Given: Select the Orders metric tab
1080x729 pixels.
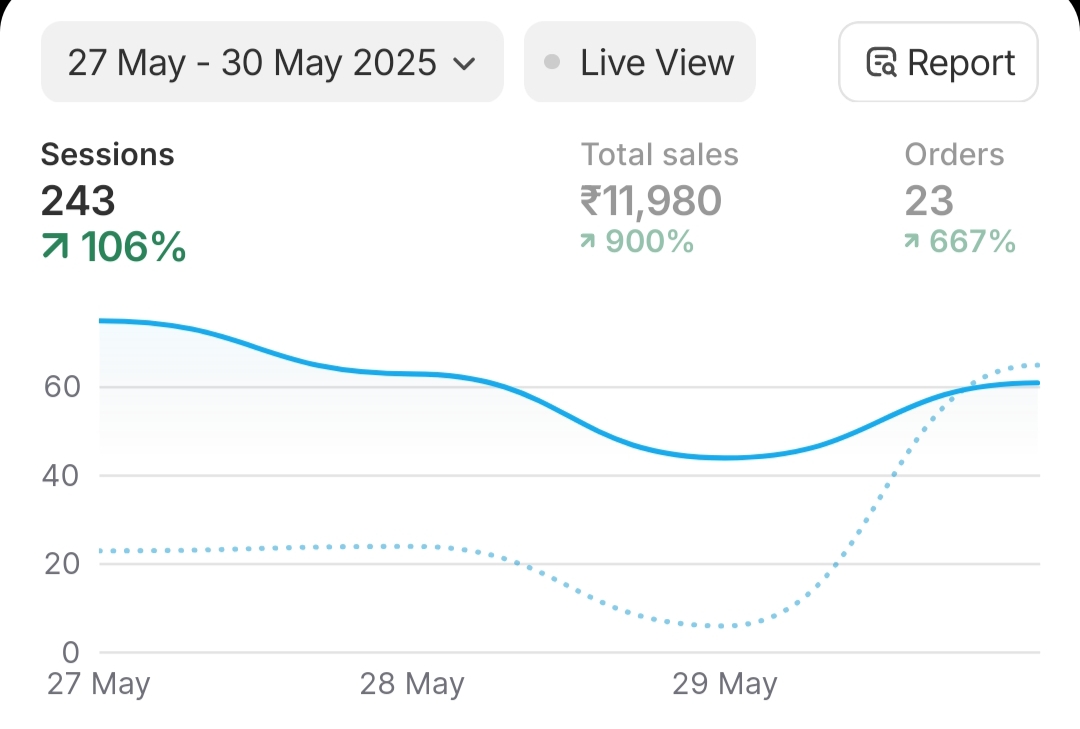Looking at the screenshot, I should pyautogui.click(x=954, y=155).
